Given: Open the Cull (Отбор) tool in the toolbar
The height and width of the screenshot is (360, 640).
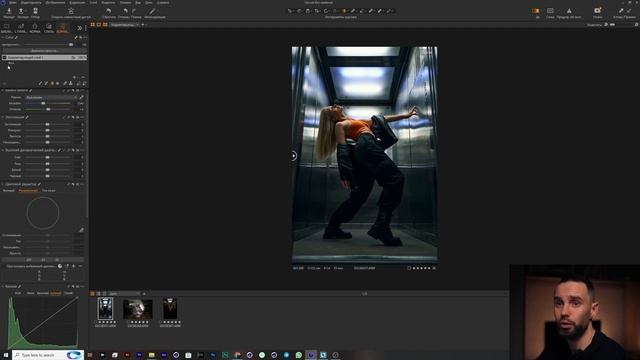Looking at the screenshot, I should [35, 11].
